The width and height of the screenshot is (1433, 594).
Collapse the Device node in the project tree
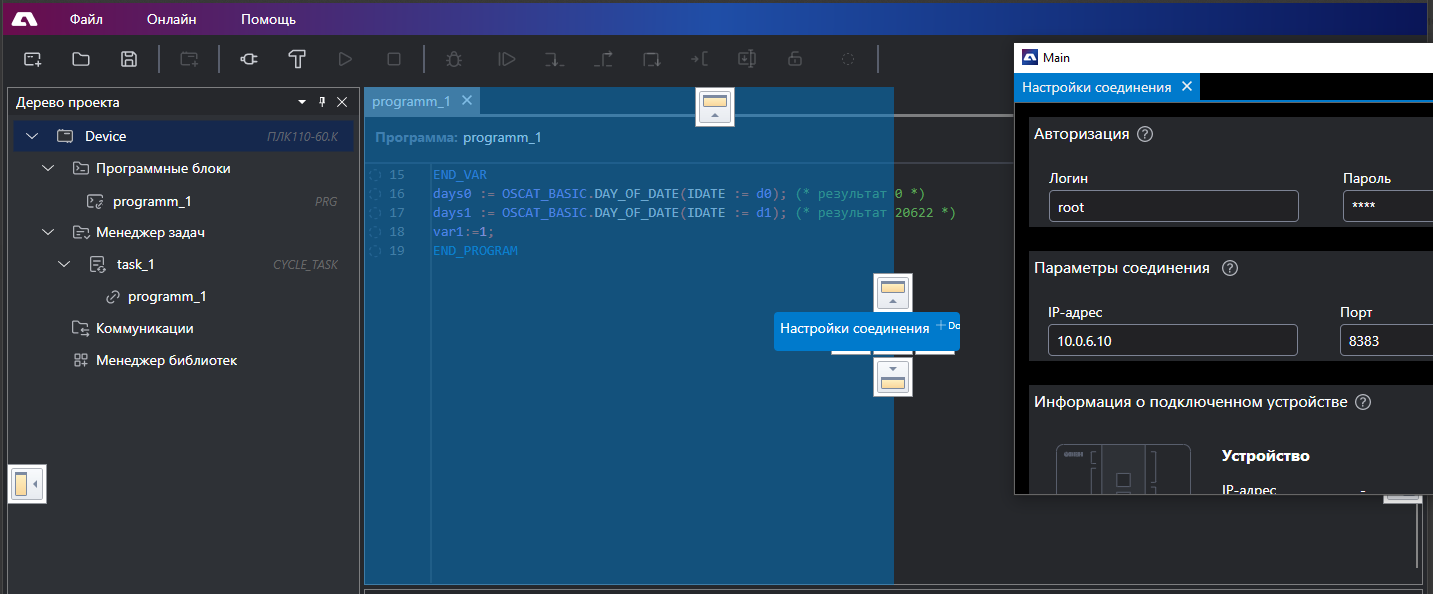[32, 136]
